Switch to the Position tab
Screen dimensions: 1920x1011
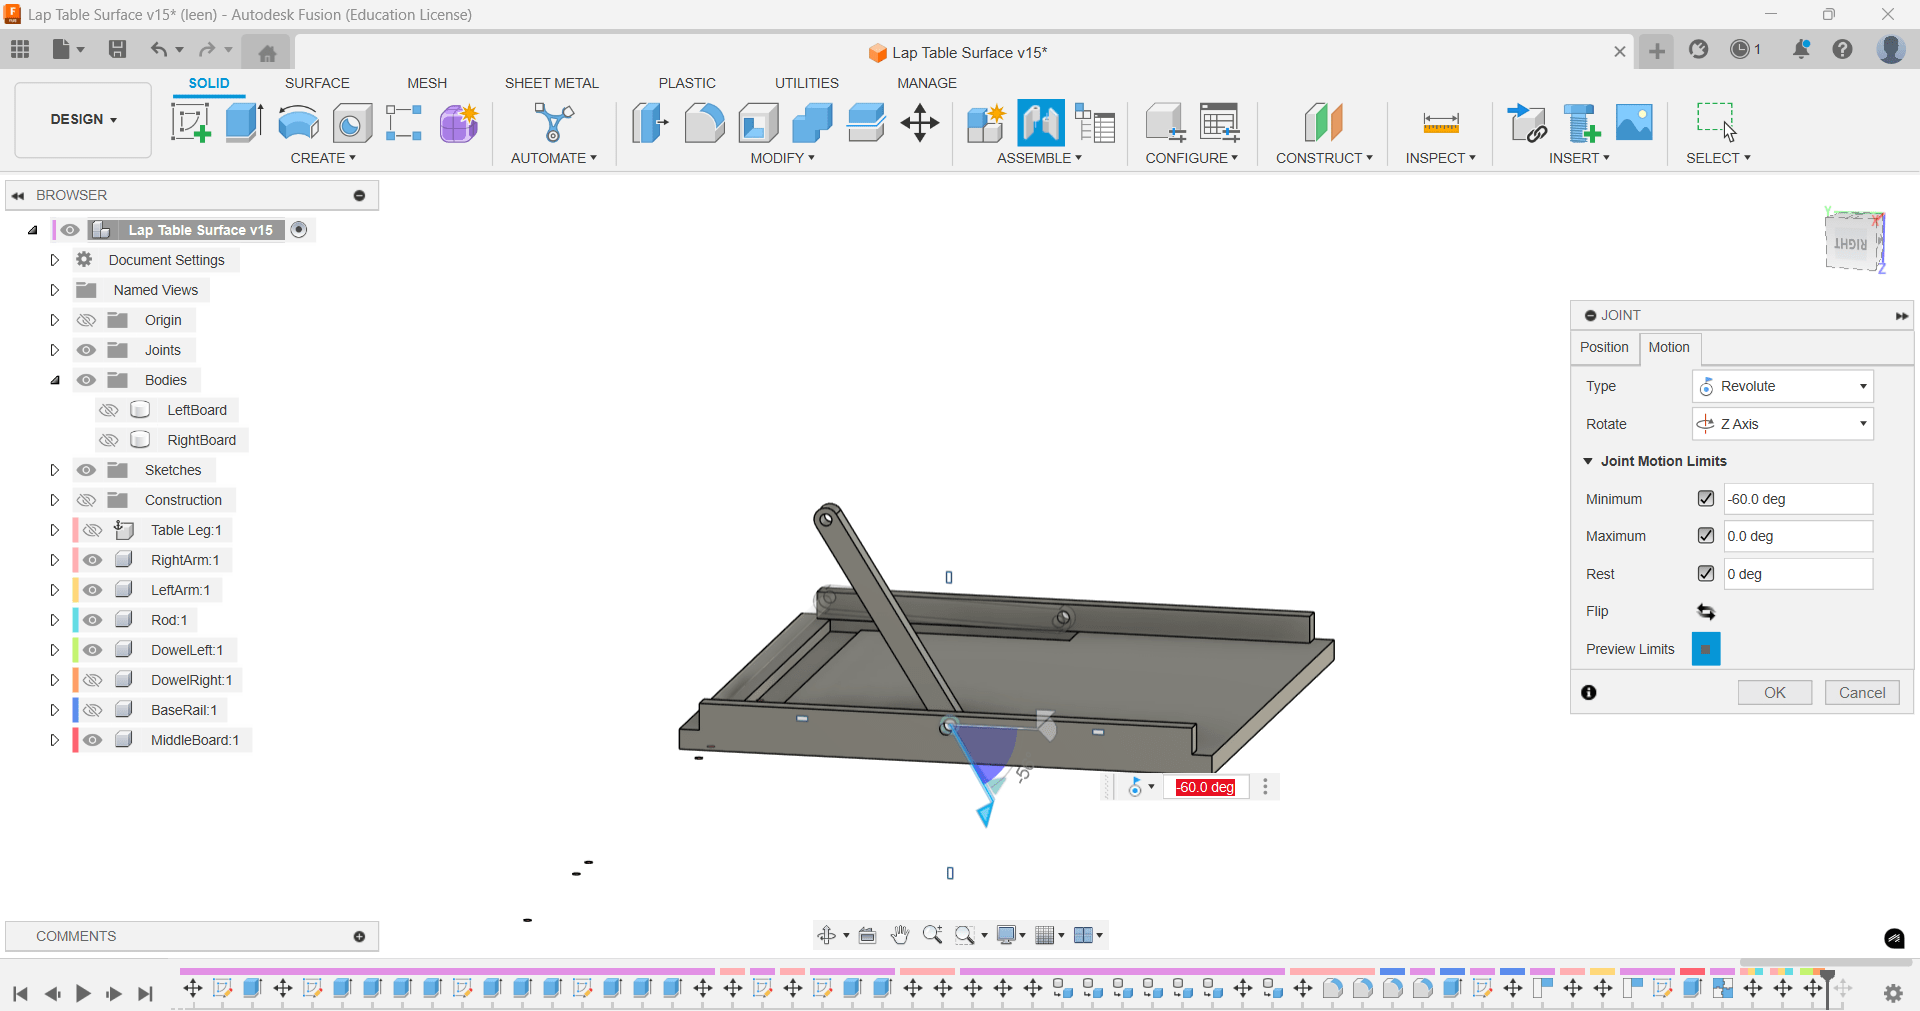click(x=1604, y=347)
